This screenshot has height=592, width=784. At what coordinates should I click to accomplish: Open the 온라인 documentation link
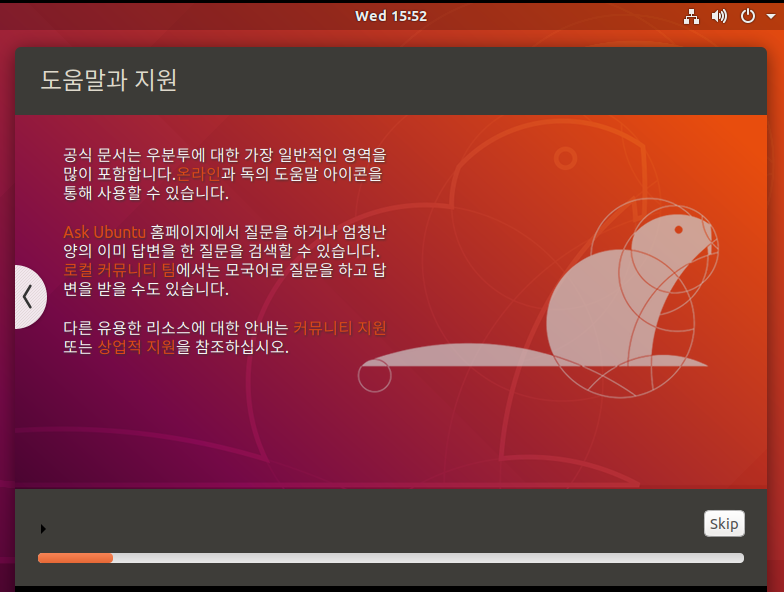[x=198, y=174]
